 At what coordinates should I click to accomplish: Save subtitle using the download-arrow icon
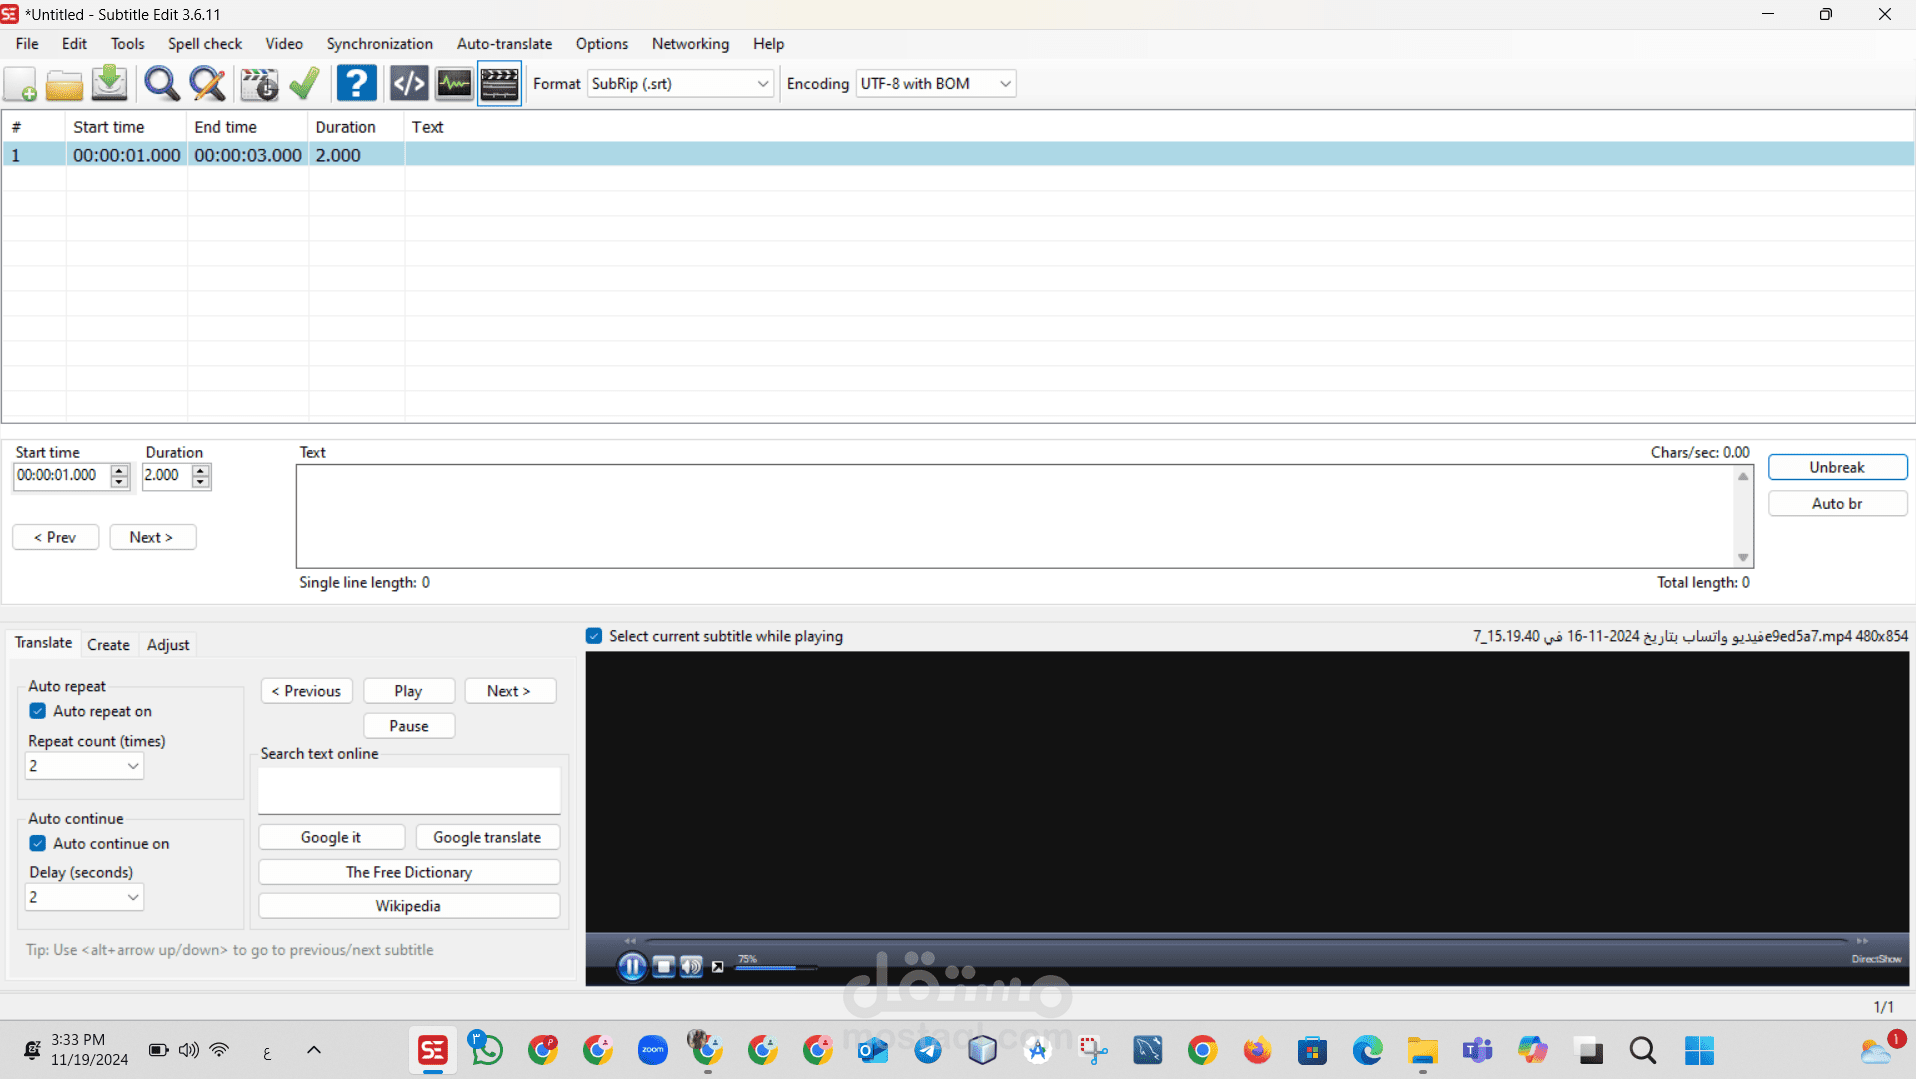[x=109, y=84]
